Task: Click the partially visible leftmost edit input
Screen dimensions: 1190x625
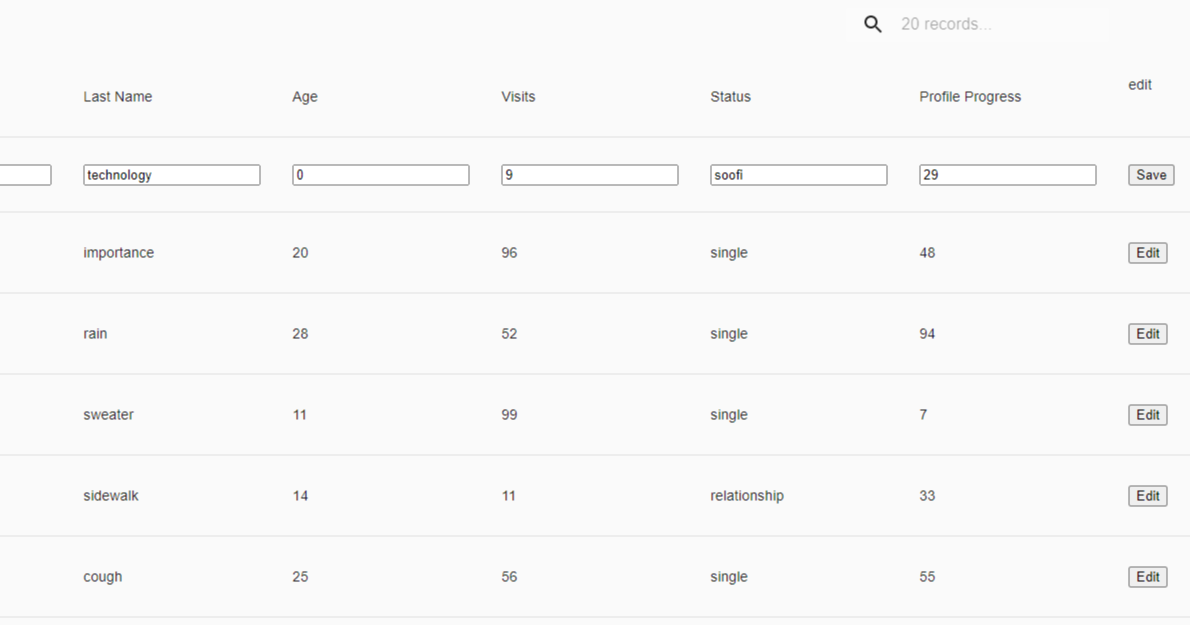Action: coord(25,175)
